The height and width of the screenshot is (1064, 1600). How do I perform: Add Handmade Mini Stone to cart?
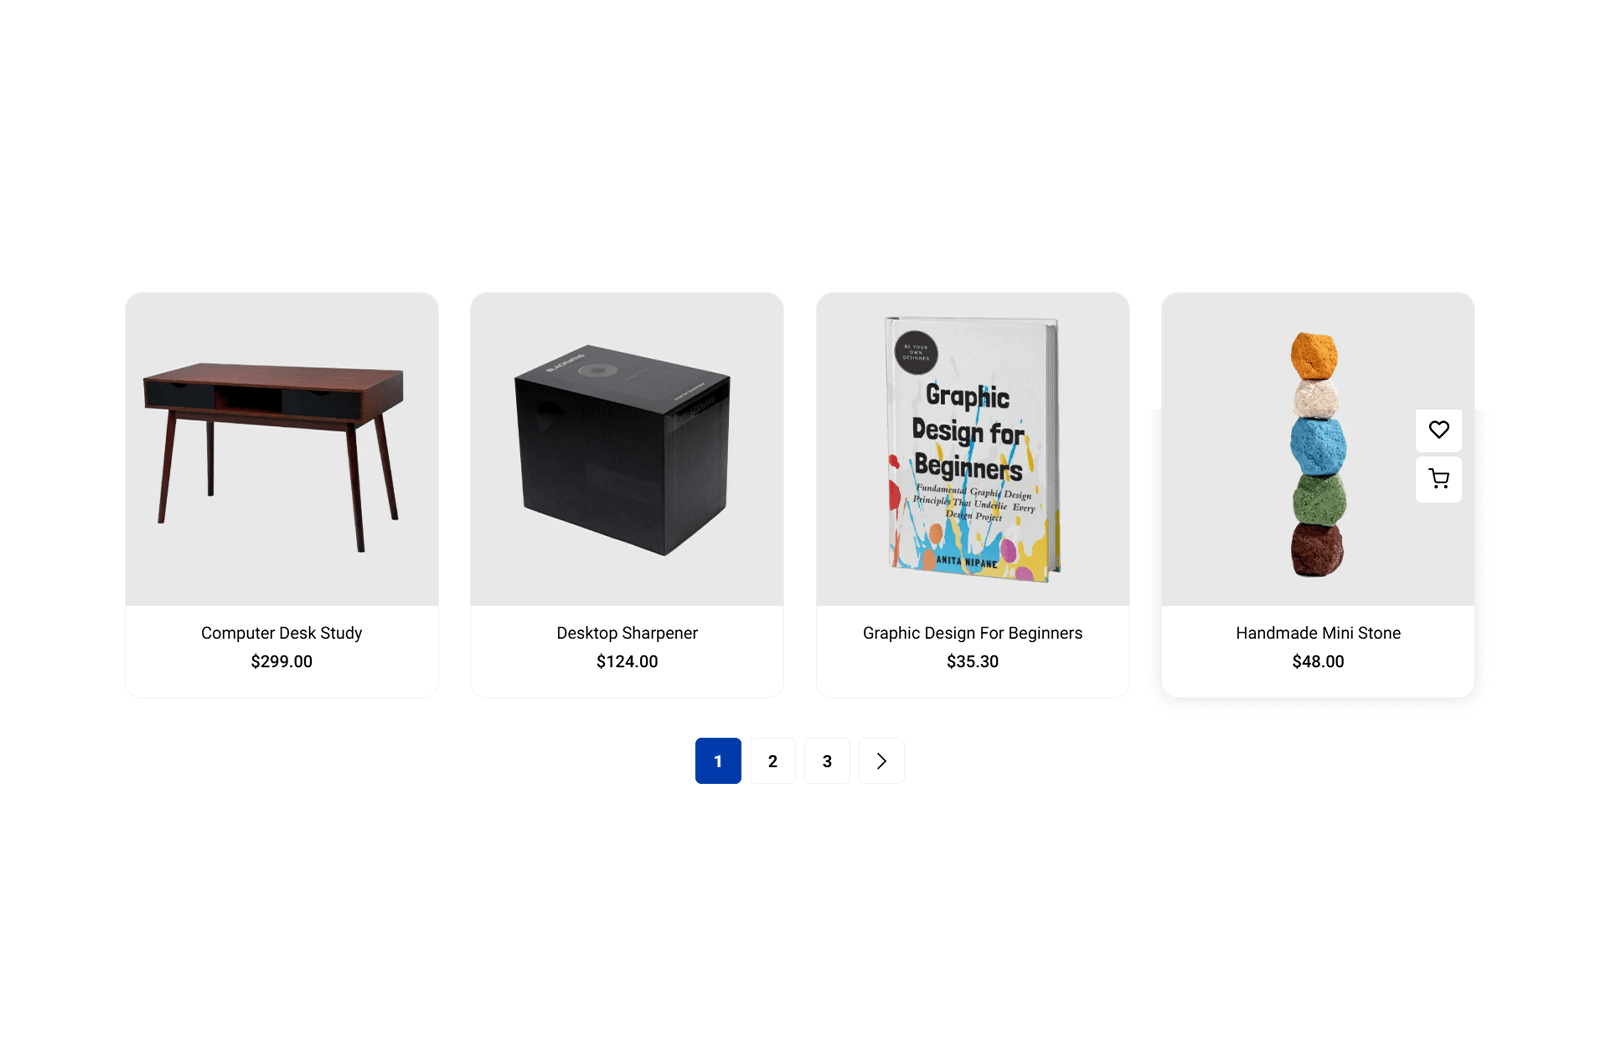pos(1438,479)
